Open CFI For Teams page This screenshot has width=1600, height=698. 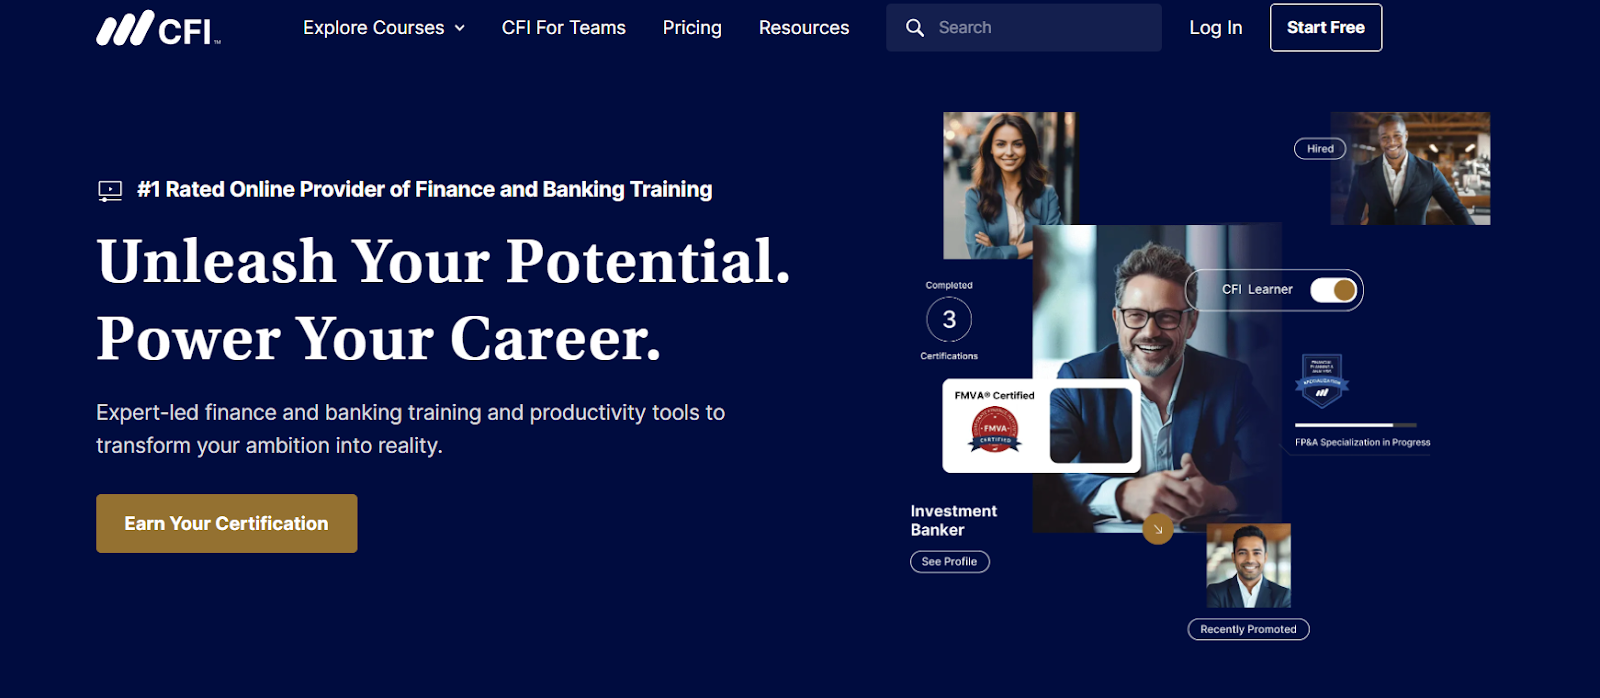point(564,28)
